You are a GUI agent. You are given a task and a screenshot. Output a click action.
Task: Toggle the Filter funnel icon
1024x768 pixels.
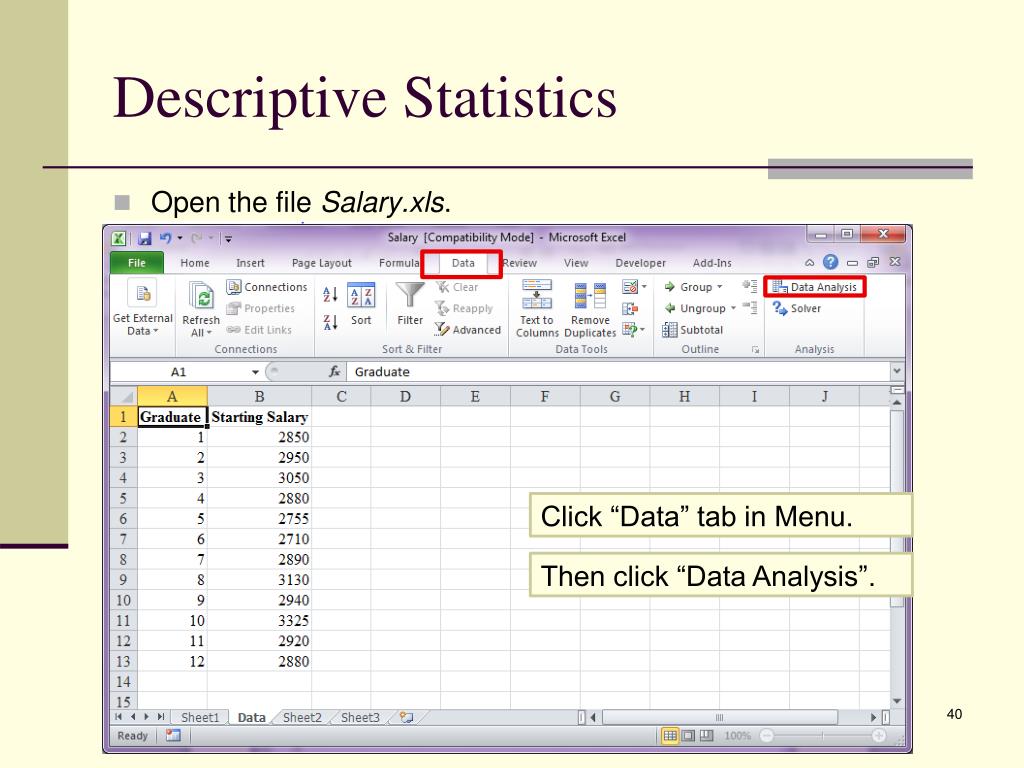pos(410,295)
